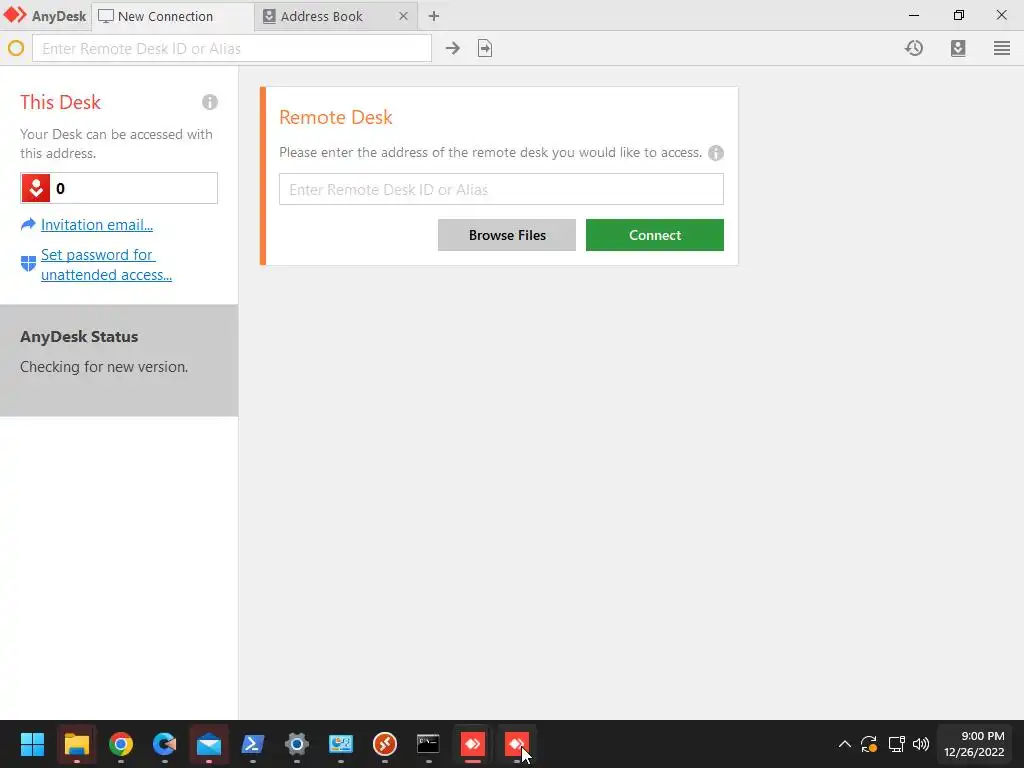Screen dimensions: 1024x768
Task: Click the network tray icon
Action: click(896, 744)
